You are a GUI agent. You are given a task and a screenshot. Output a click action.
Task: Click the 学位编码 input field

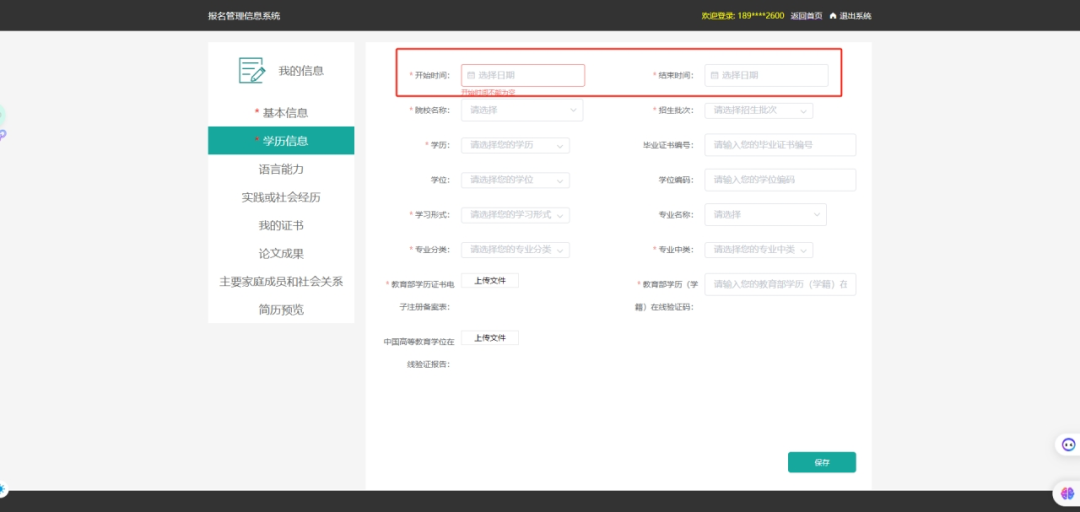780,180
